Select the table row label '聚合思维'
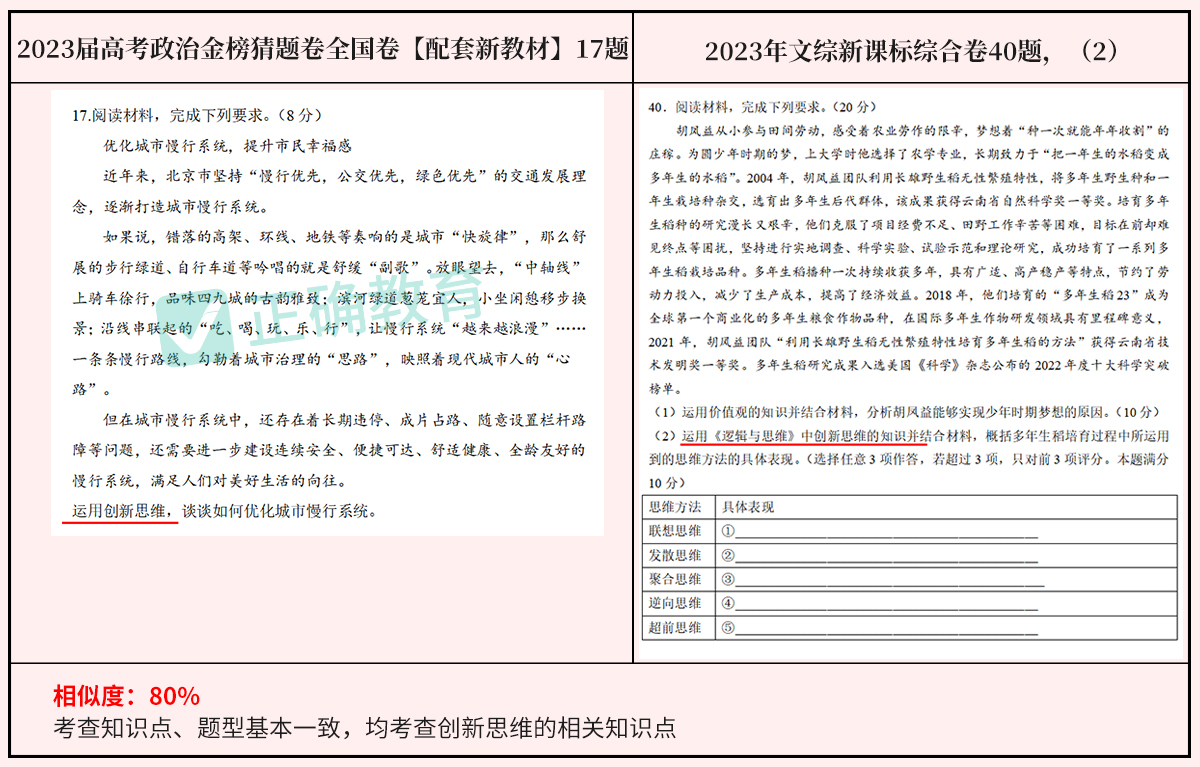The image size is (1200, 767). [x=675, y=579]
